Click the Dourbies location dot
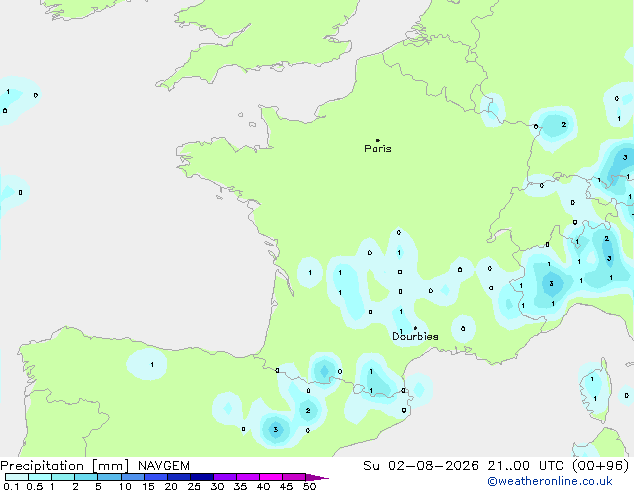634x490 pixels. (x=415, y=328)
